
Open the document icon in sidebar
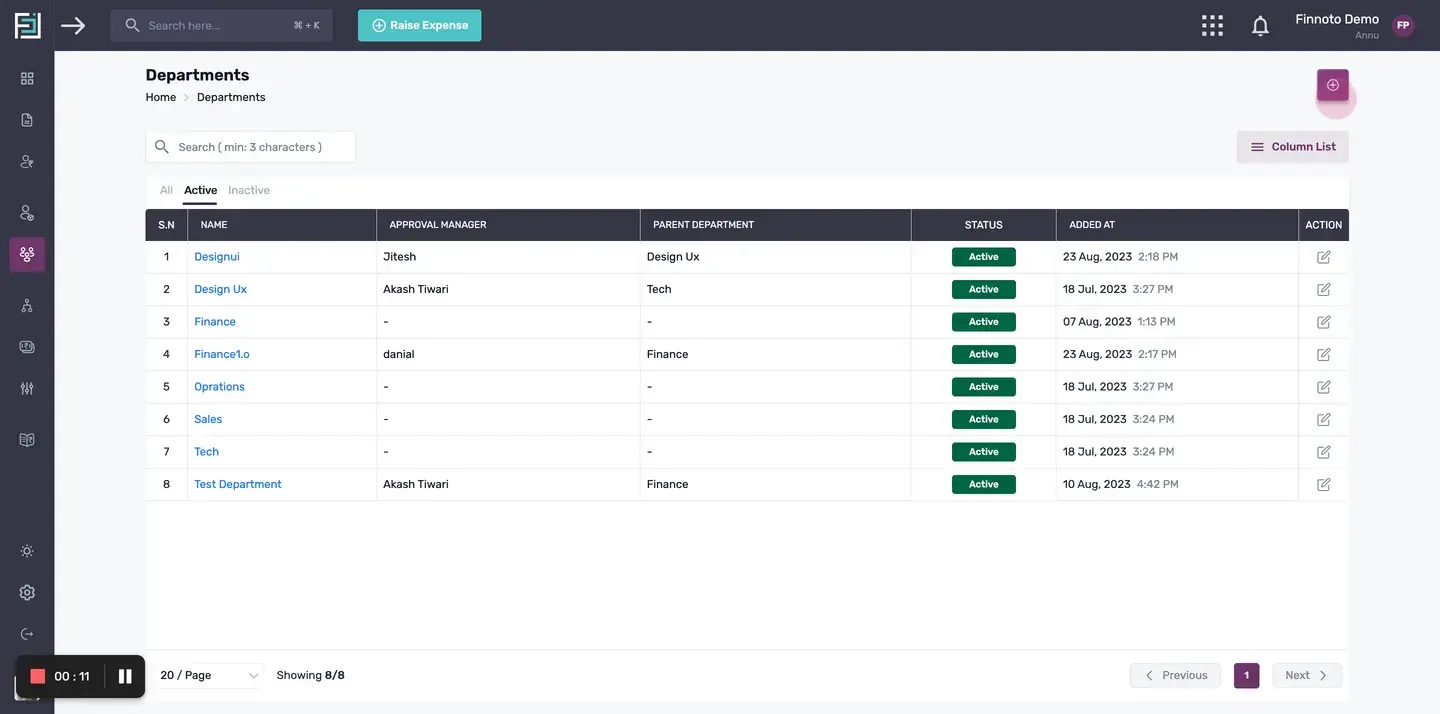(x=27, y=120)
